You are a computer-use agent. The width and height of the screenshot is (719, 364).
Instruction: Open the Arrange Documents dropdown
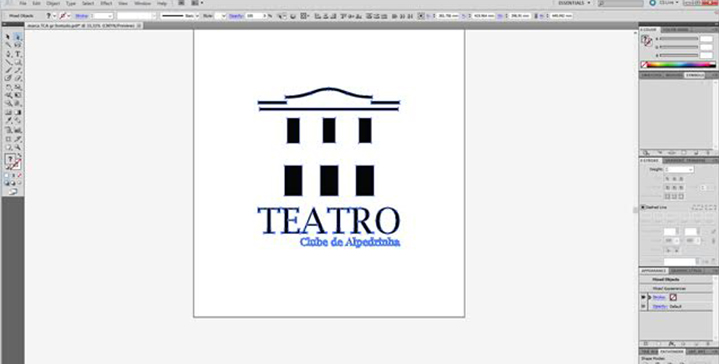coord(196,3)
